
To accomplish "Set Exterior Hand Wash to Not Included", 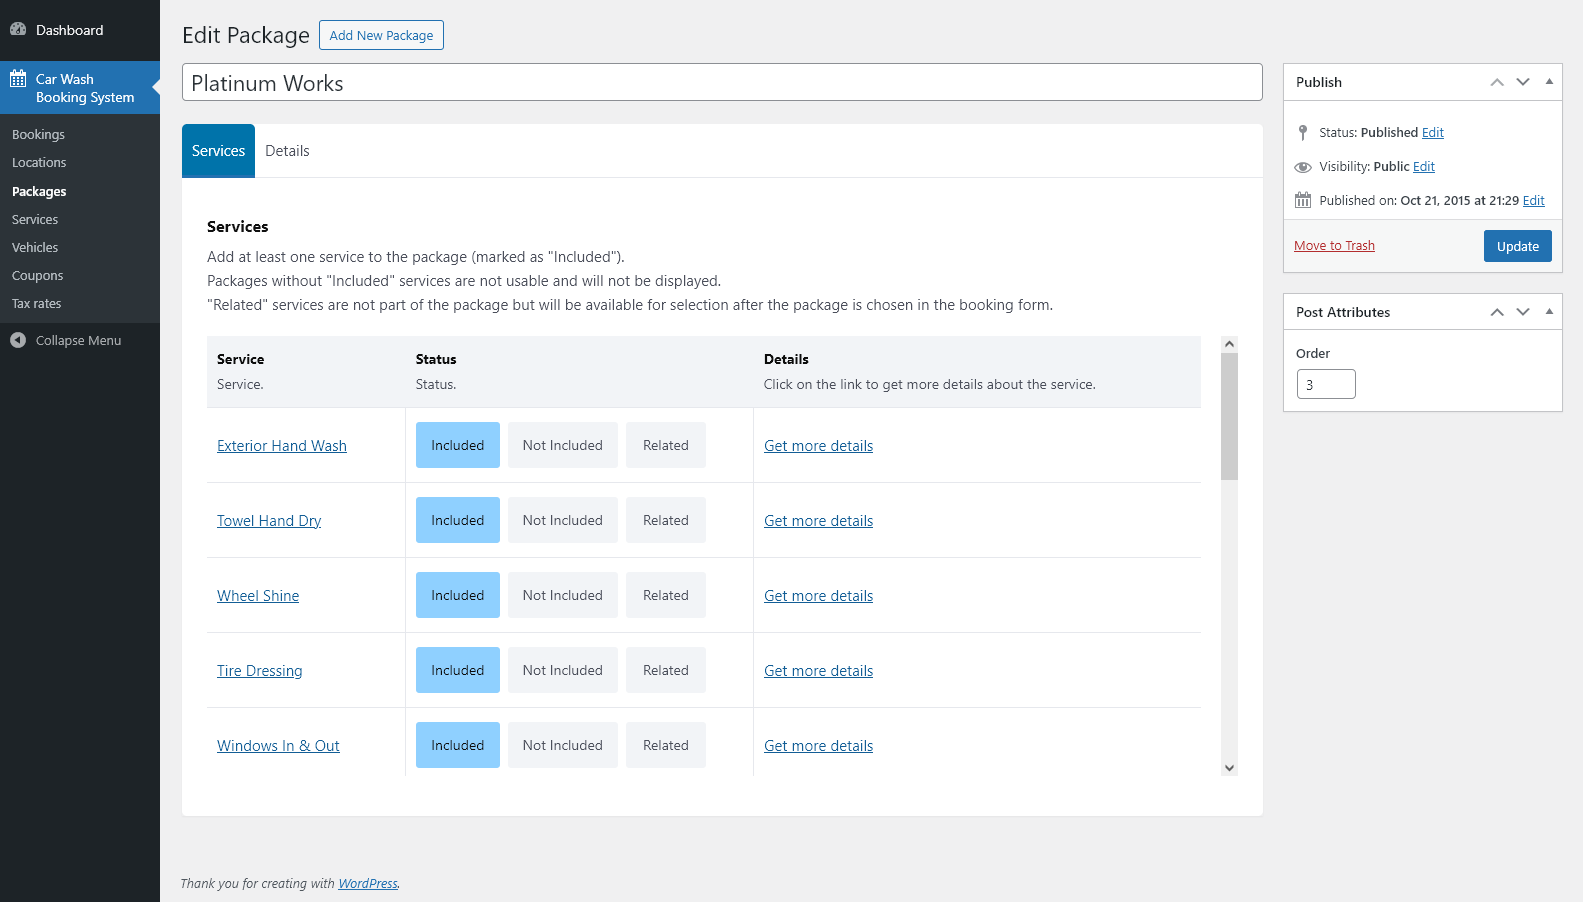I will coord(562,446).
